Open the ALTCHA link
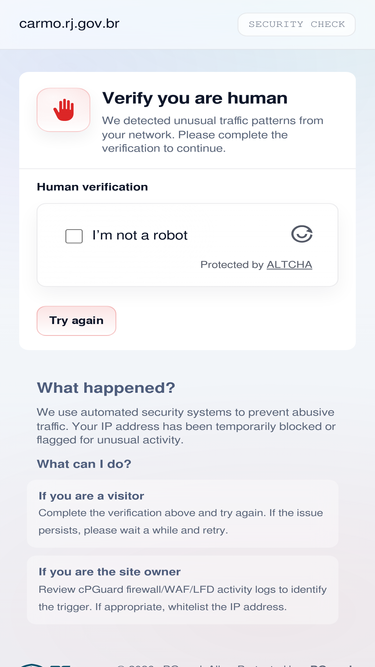375x667 pixels. (289, 265)
